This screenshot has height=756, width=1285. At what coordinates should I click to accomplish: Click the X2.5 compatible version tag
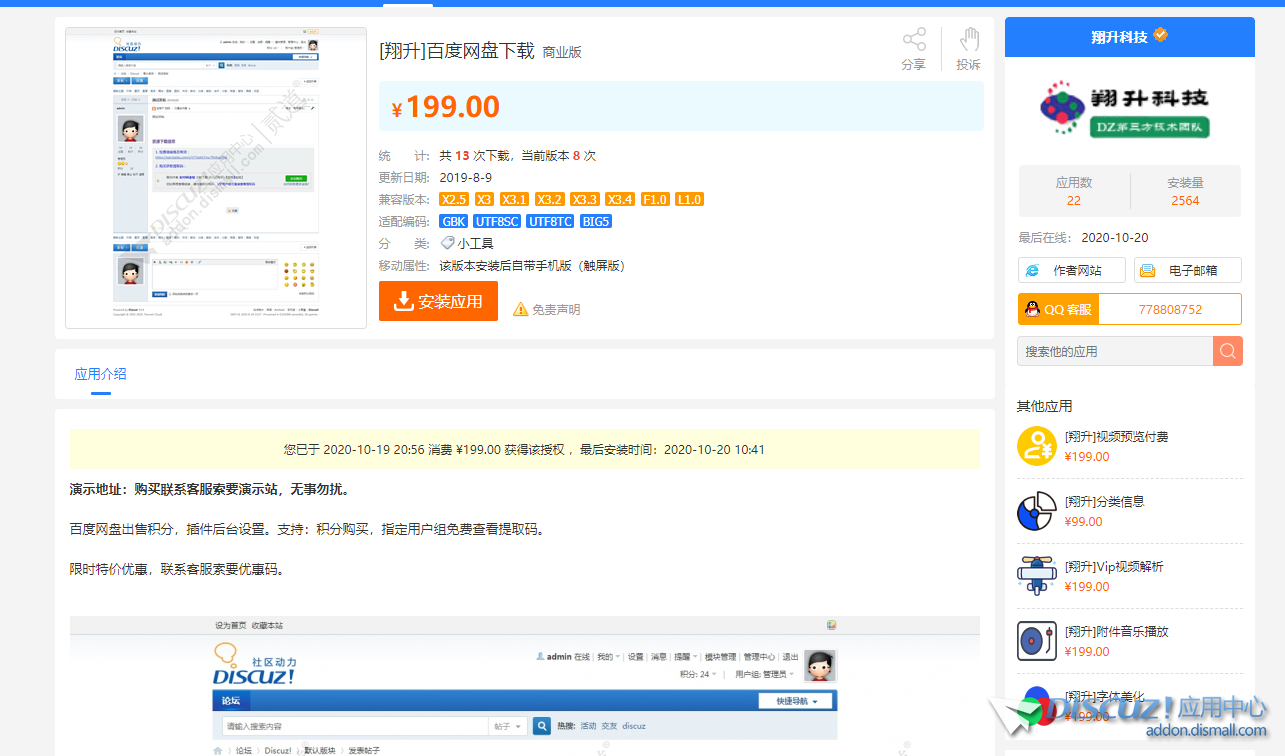pos(454,199)
